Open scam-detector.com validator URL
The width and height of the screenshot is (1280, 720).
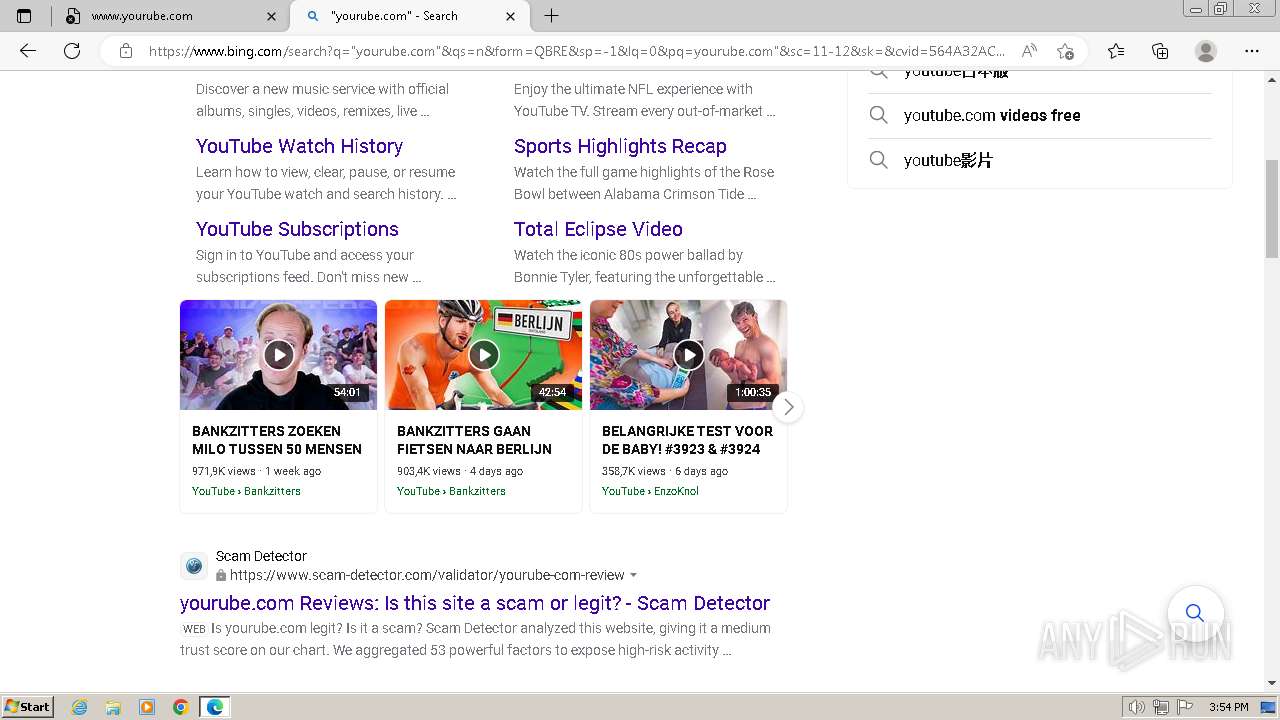(x=427, y=575)
